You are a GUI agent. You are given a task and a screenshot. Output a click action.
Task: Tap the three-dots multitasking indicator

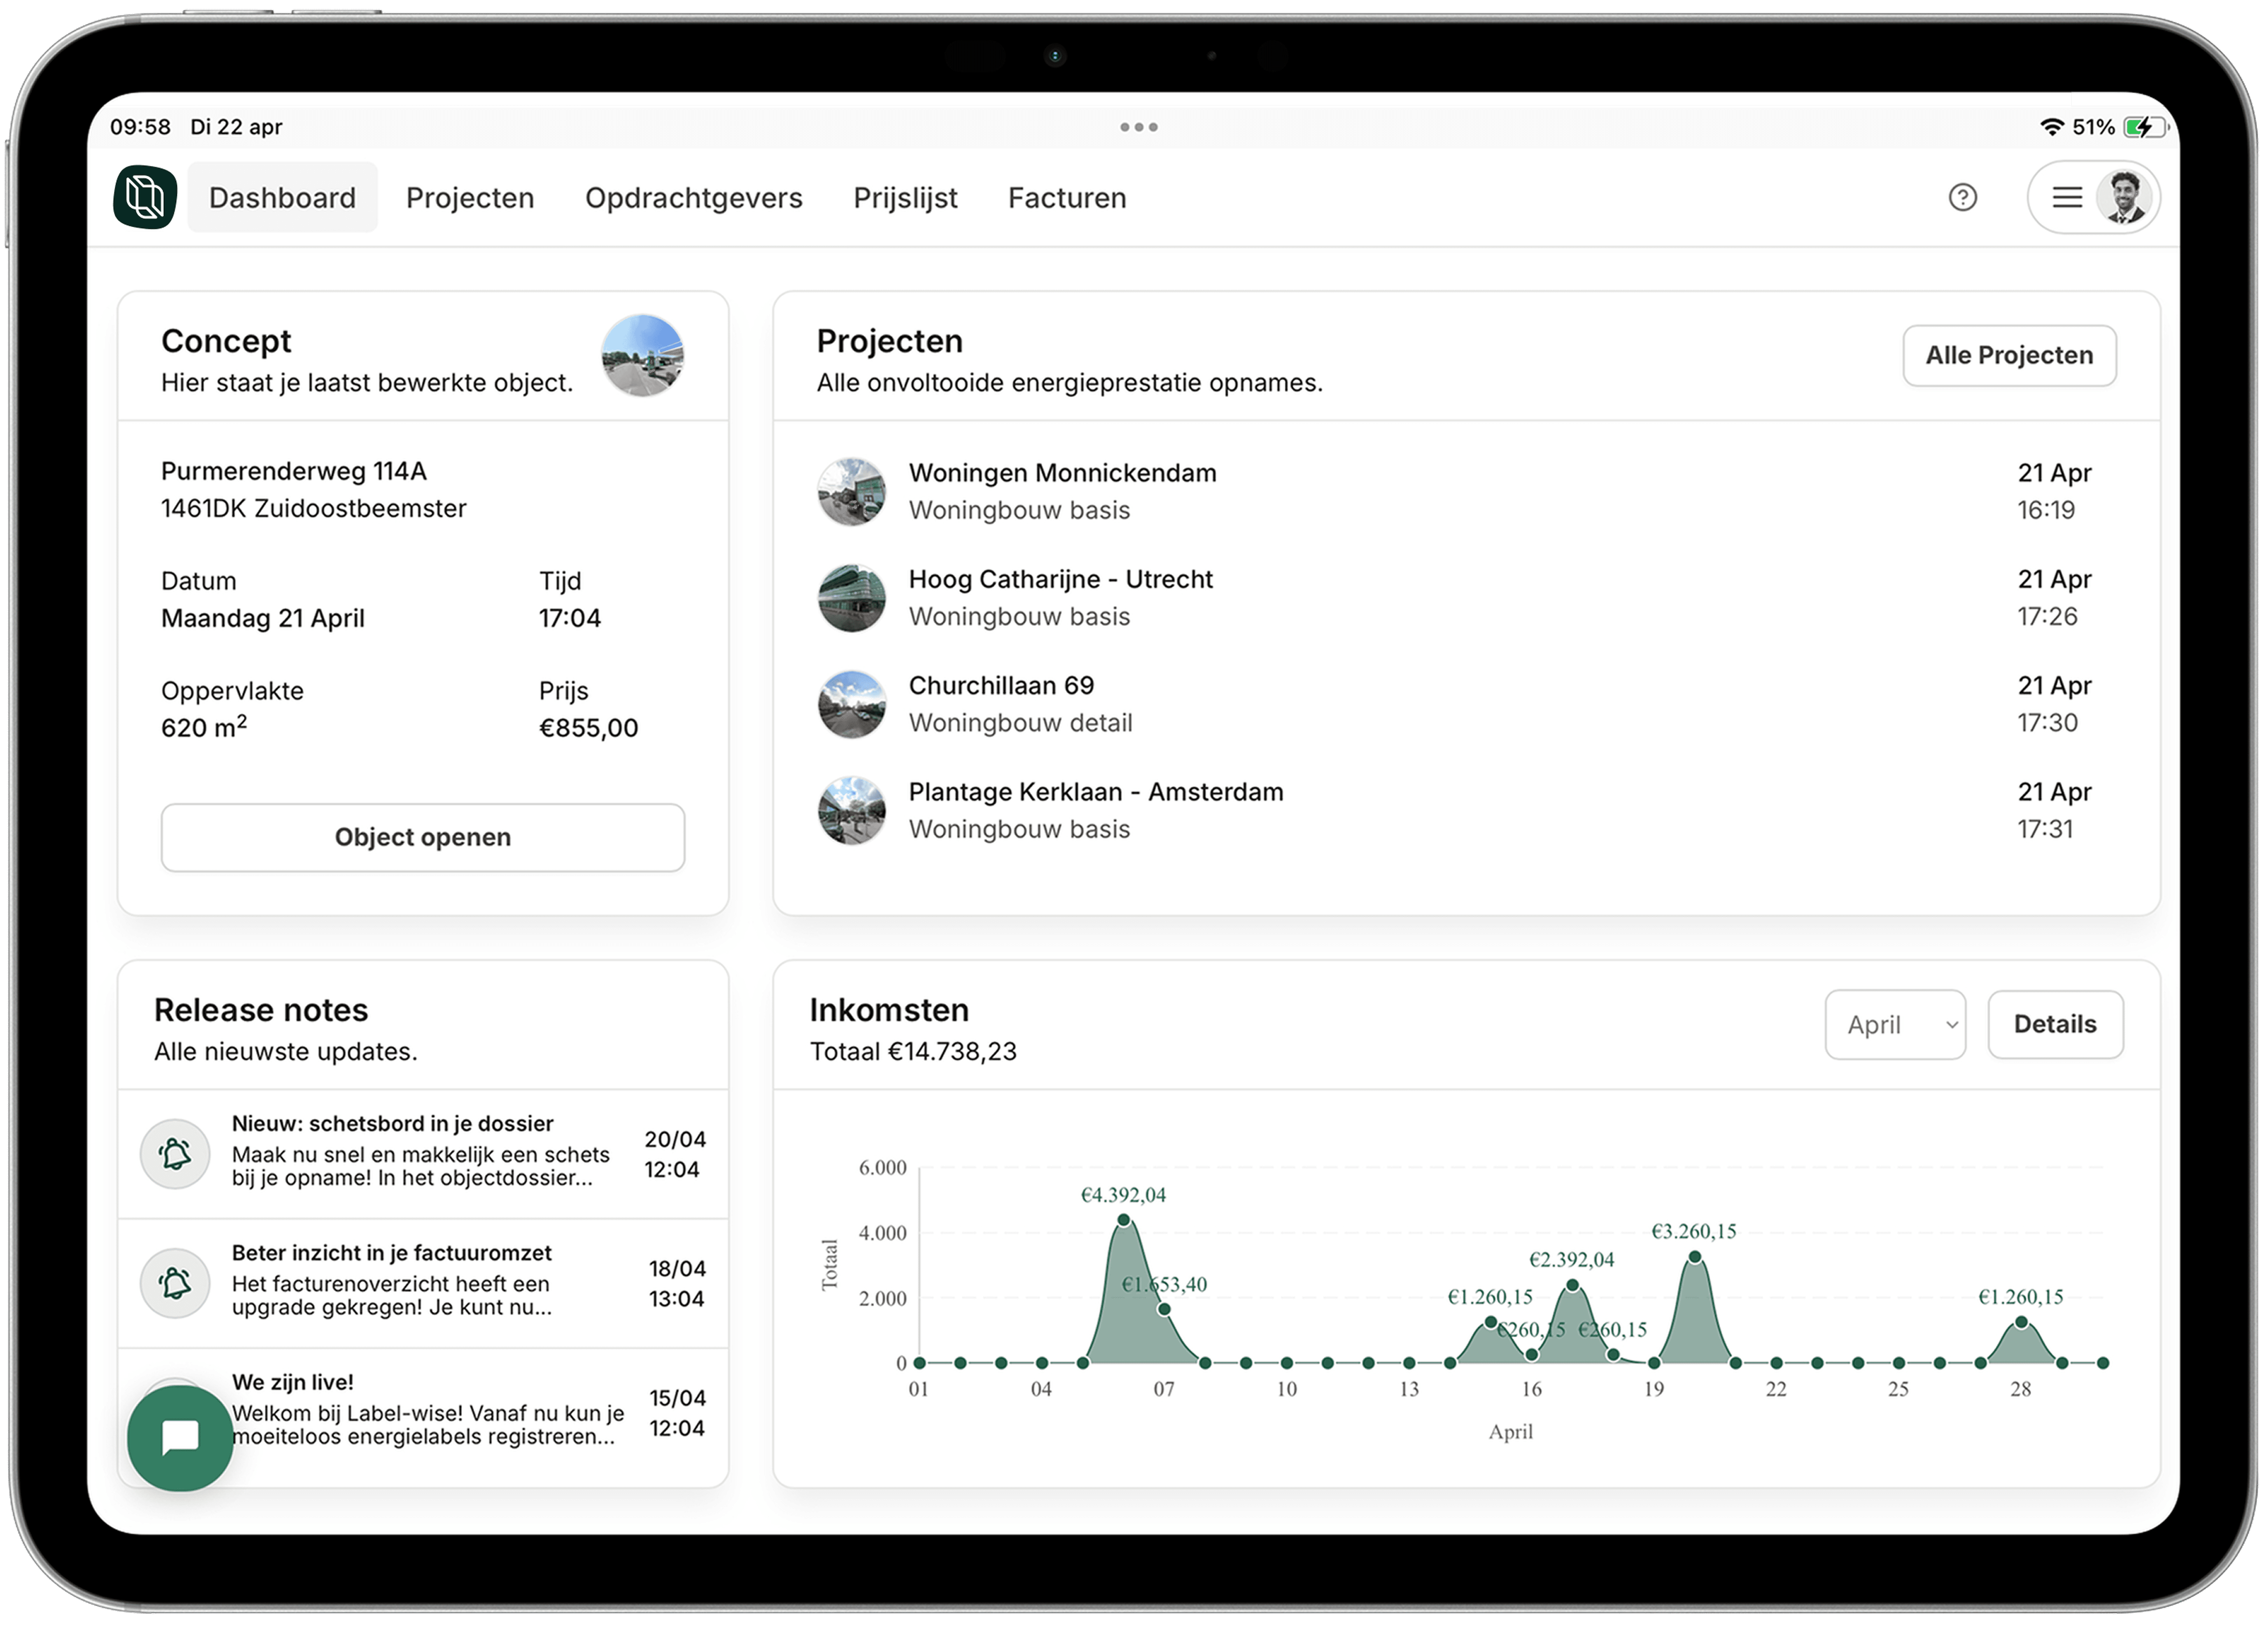tap(1138, 127)
